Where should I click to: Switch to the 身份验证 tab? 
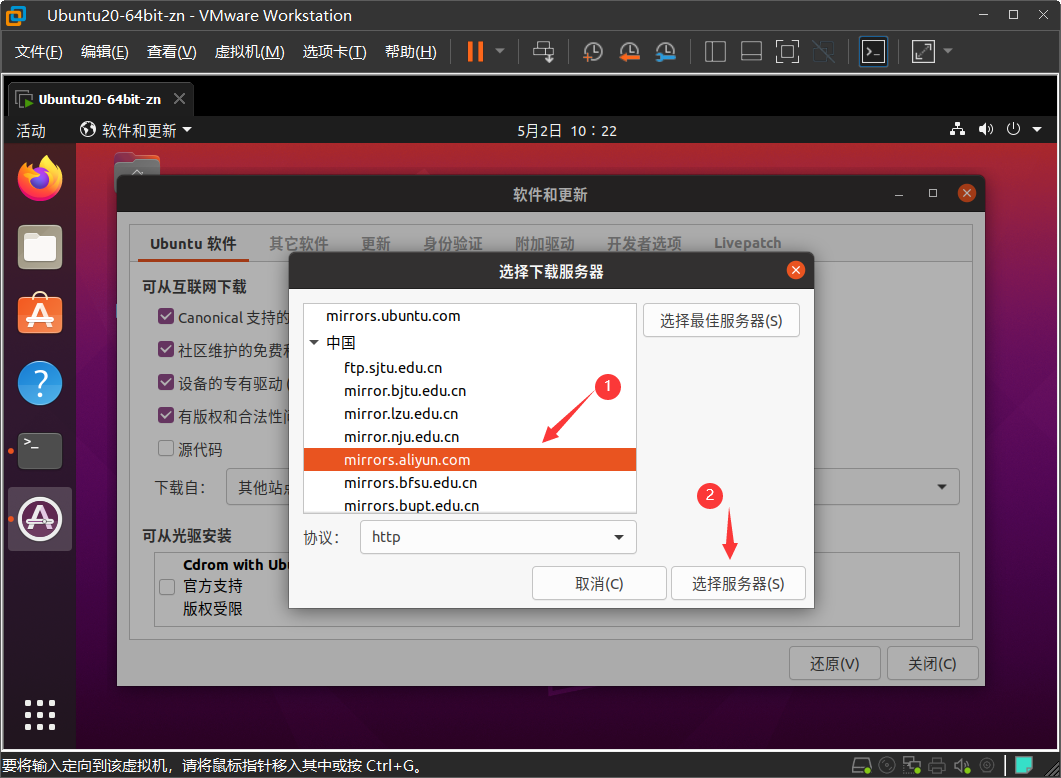[x=453, y=244]
